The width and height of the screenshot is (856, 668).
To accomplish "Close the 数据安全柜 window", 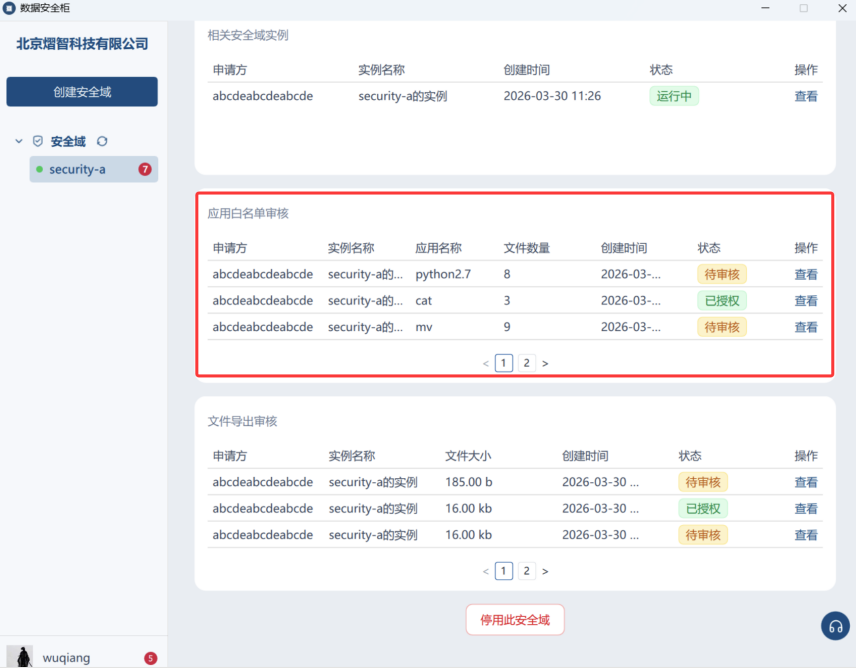I will click(842, 8).
